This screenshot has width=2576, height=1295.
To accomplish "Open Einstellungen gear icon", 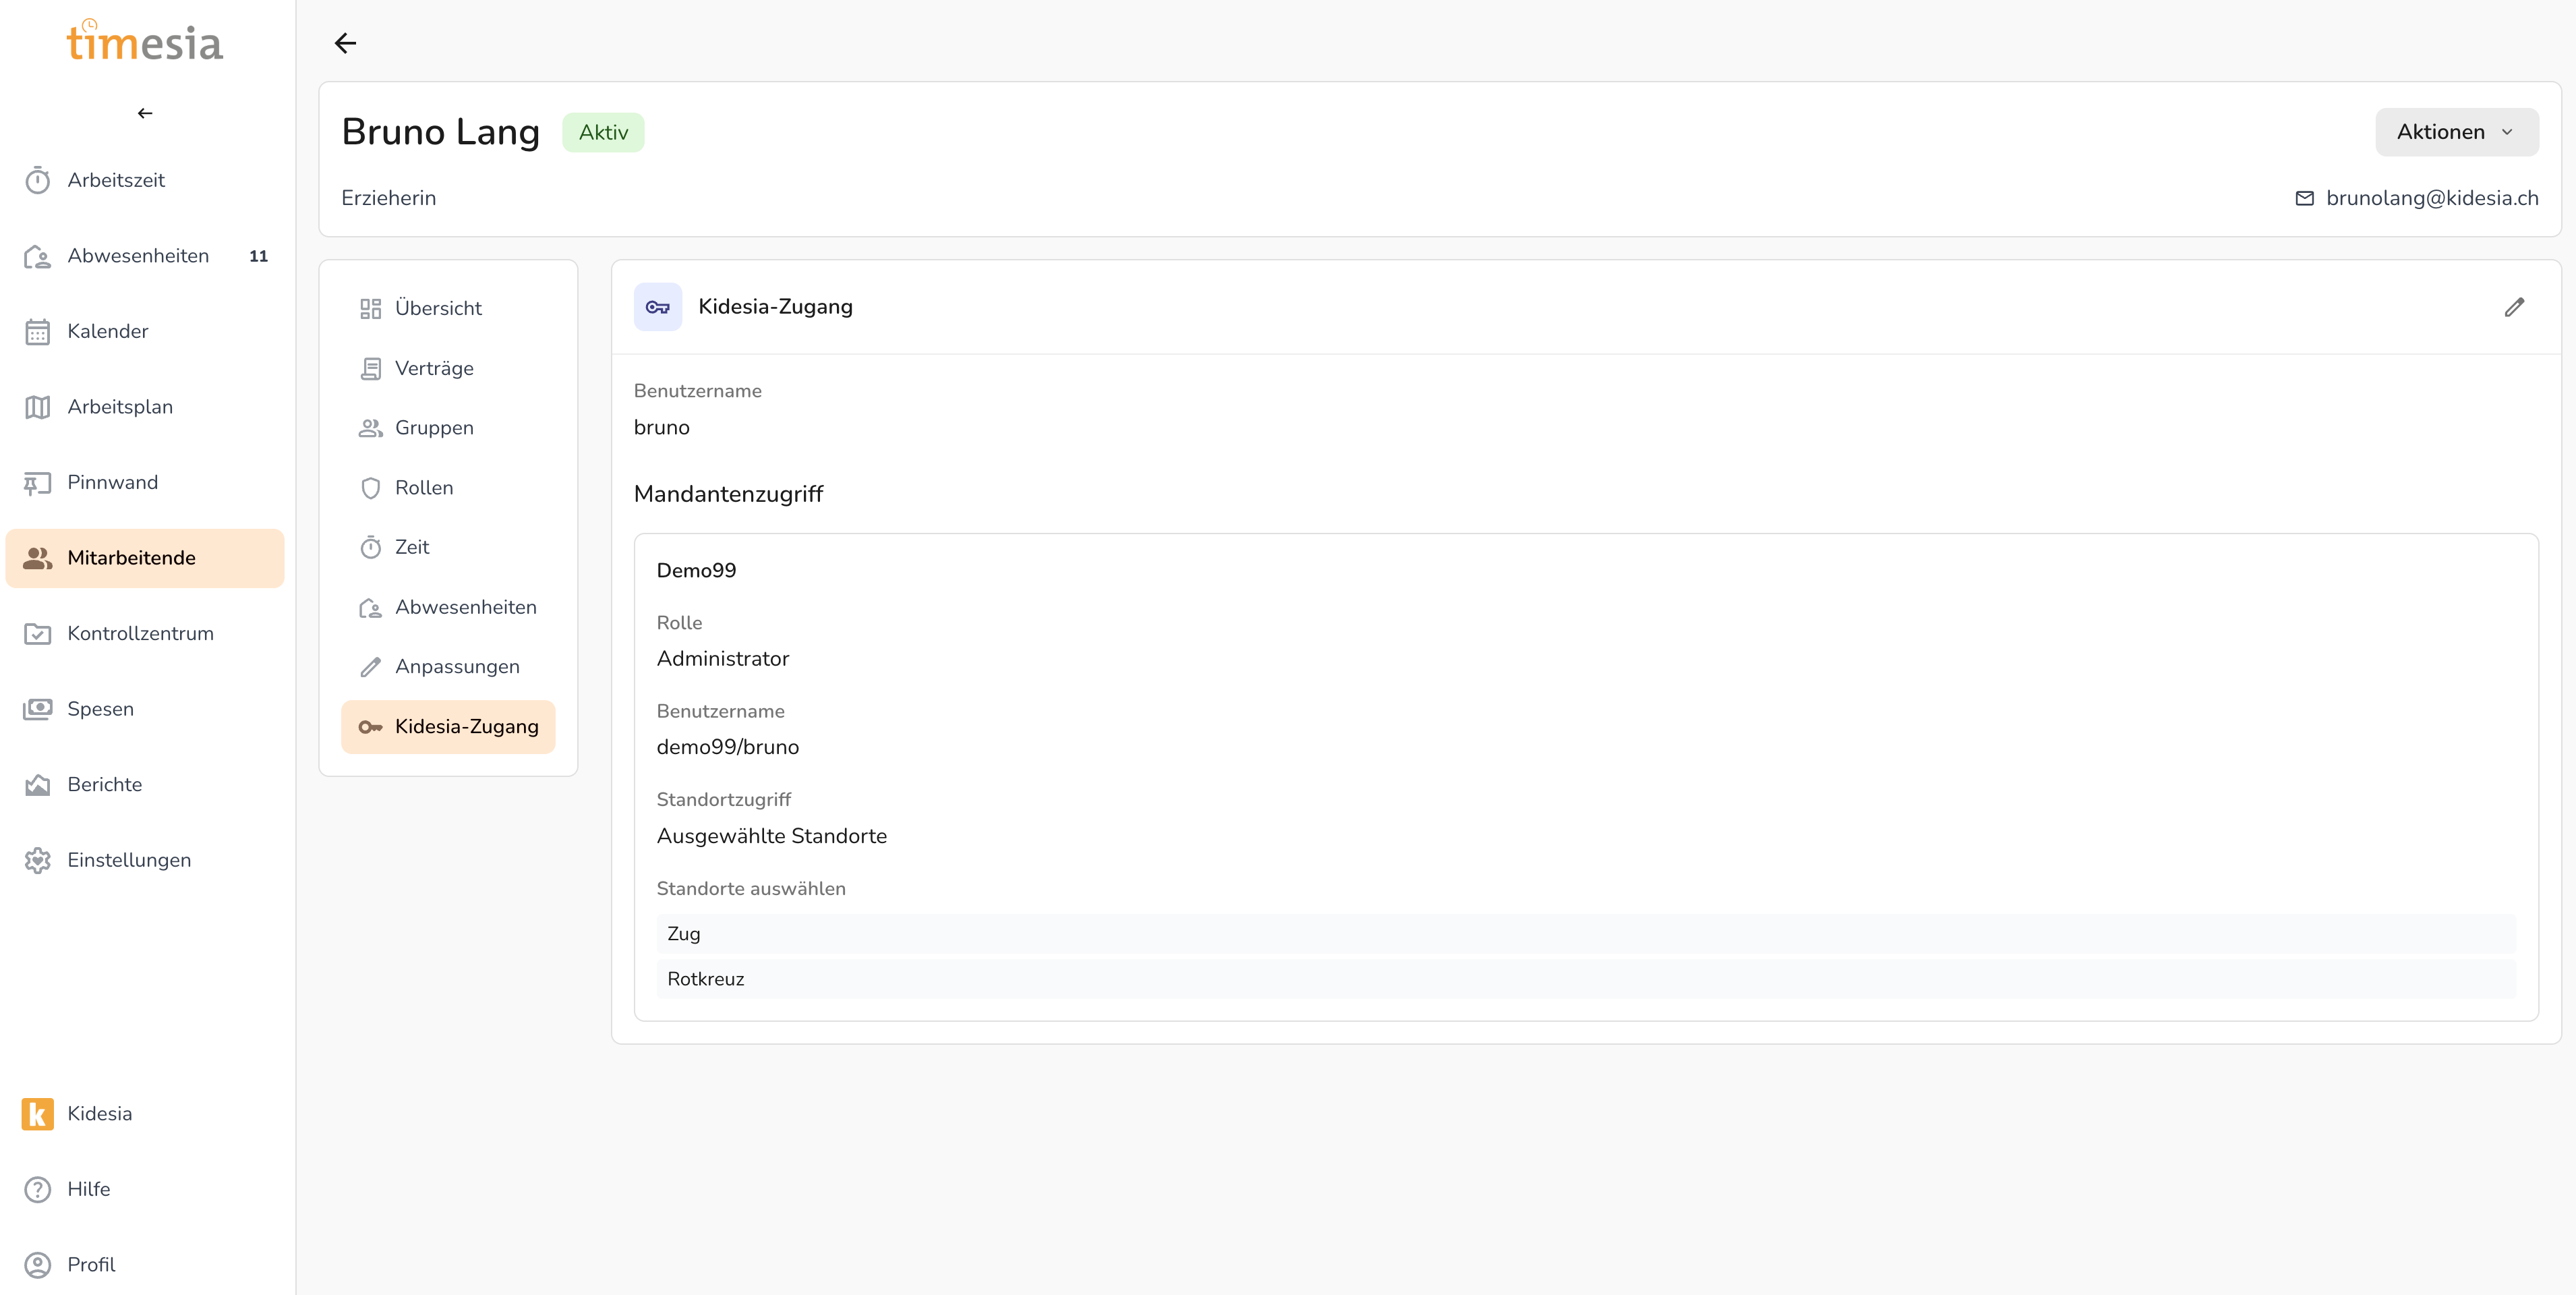I will [x=37, y=860].
